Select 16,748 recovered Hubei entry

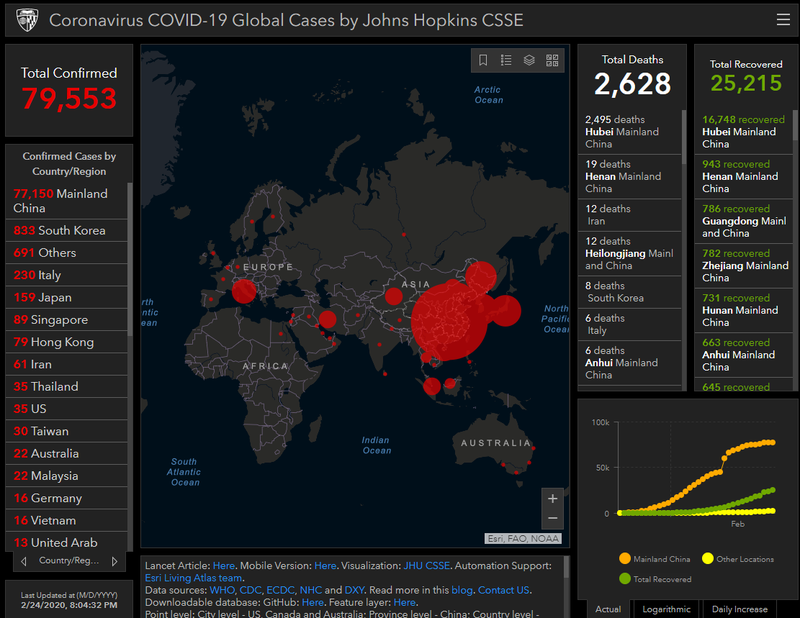point(744,132)
